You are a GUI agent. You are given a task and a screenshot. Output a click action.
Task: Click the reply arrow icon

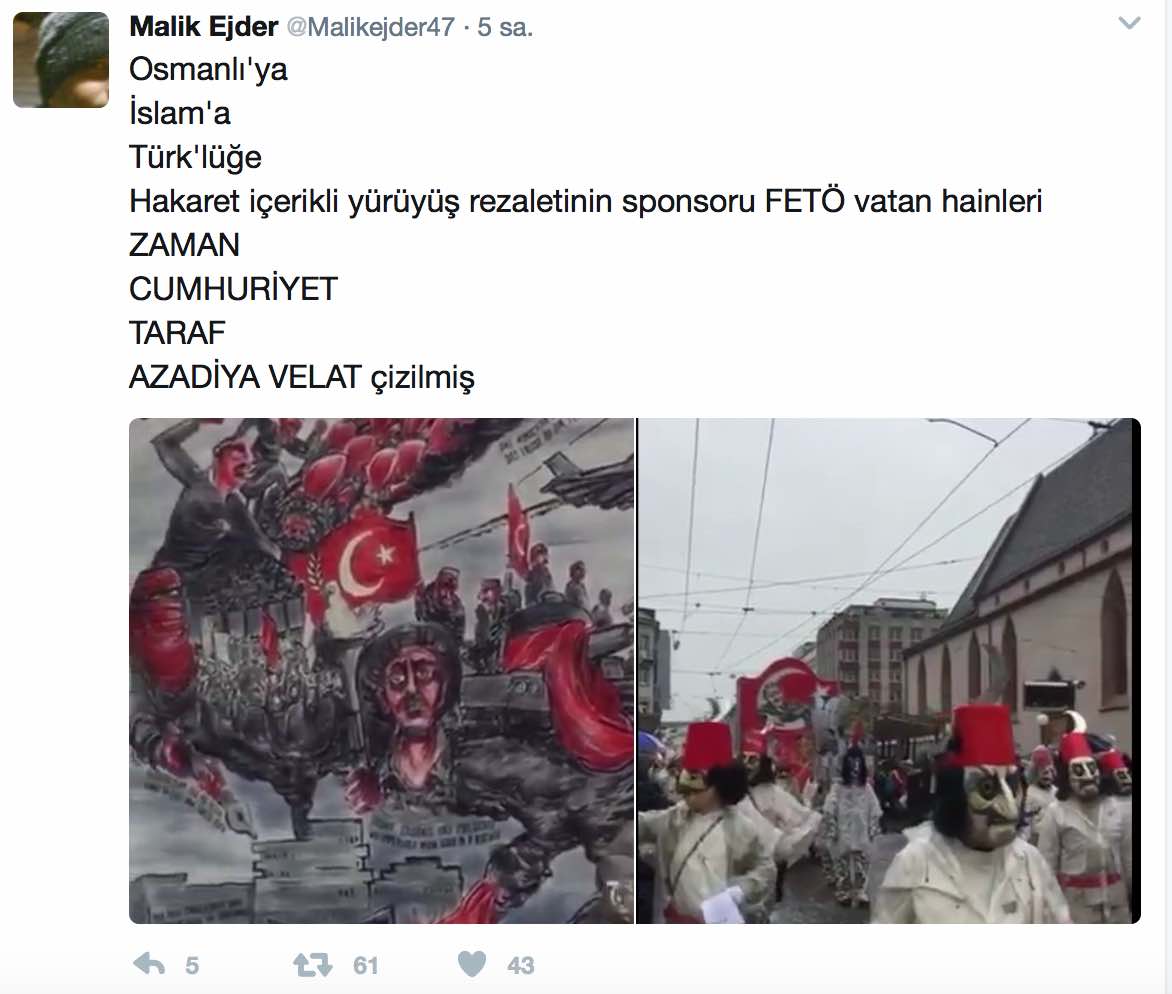tap(149, 965)
